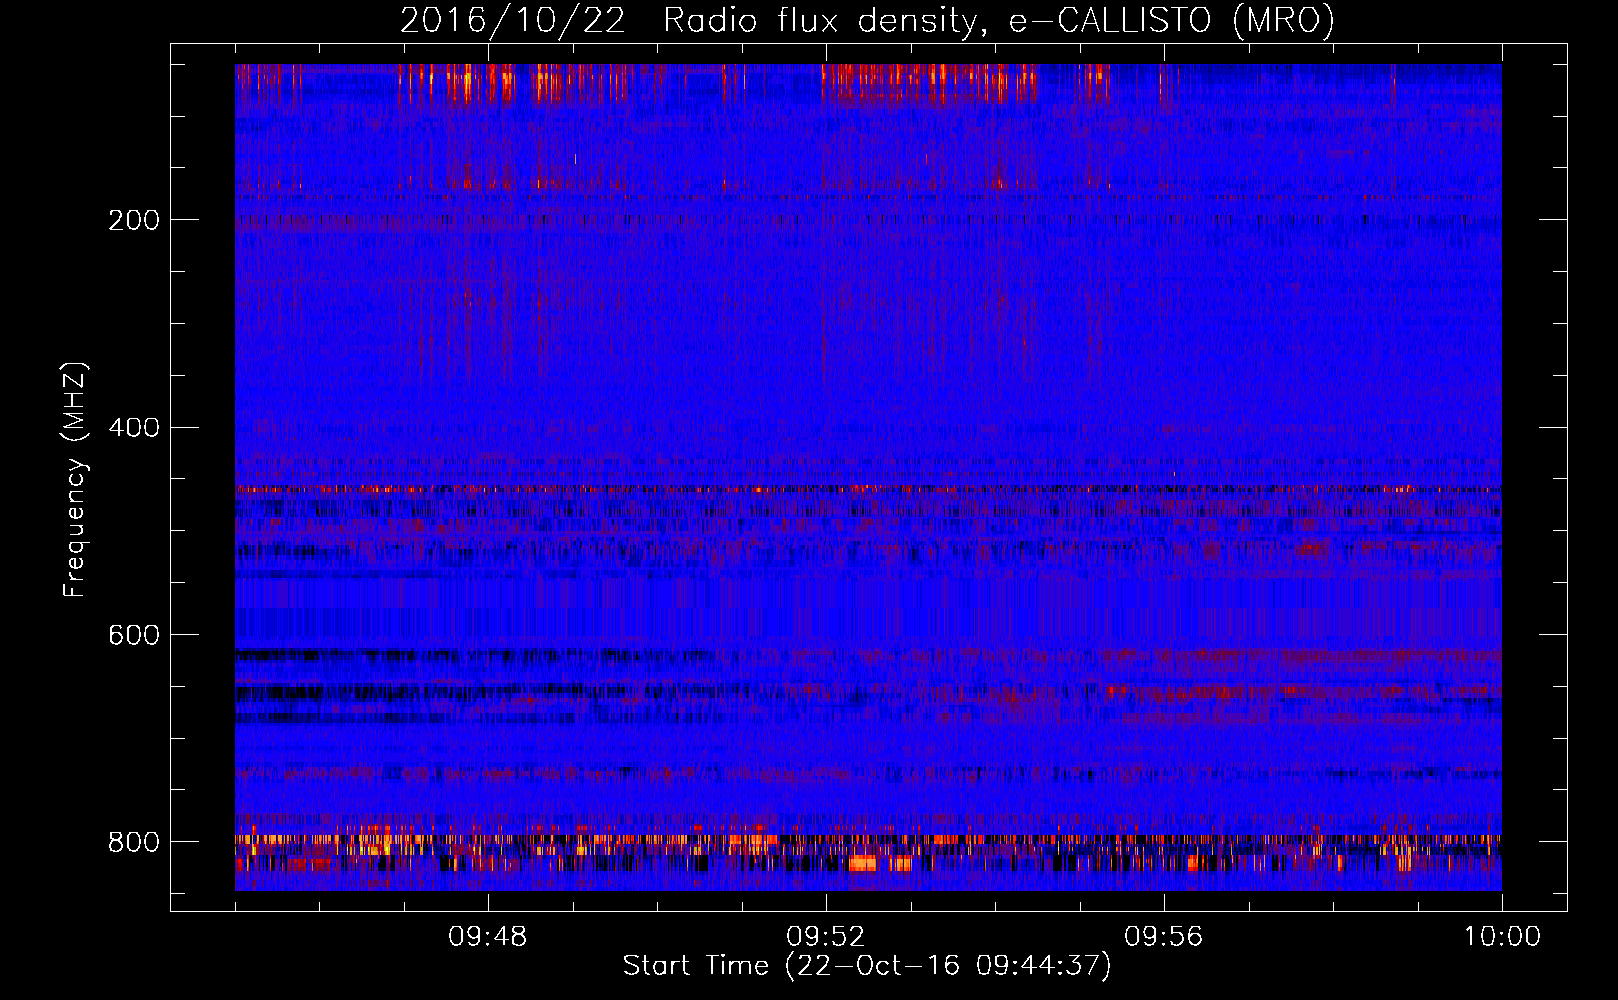Click the 10:00 time tick label

1502,937
